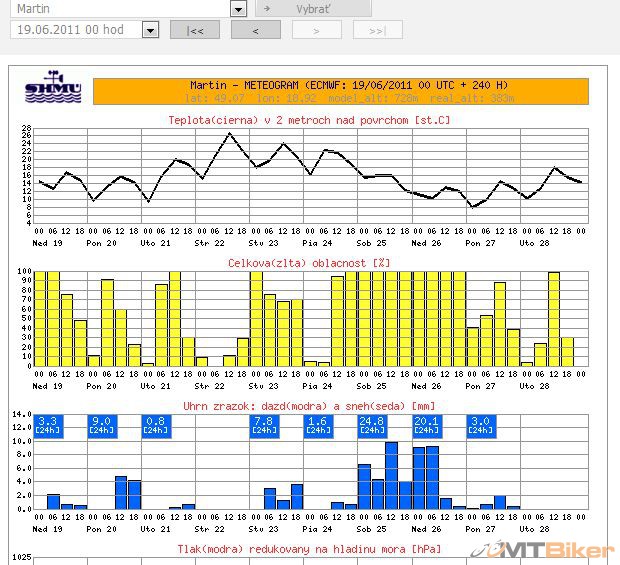
Task: Jump to last forecast with >>| button
Action: pos(377,30)
